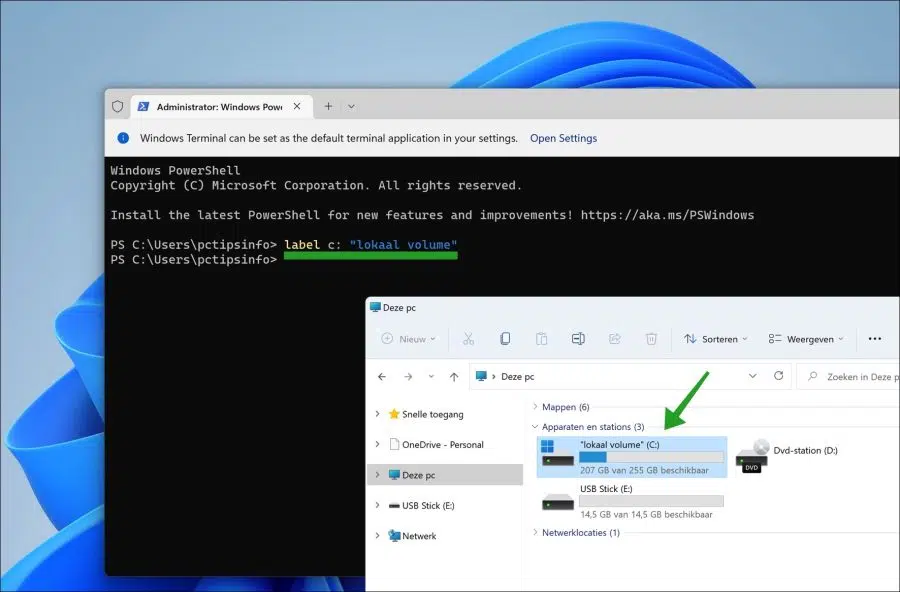Go forward with the Explorer forward arrow
This screenshot has height=592, width=900.
pyautogui.click(x=408, y=377)
